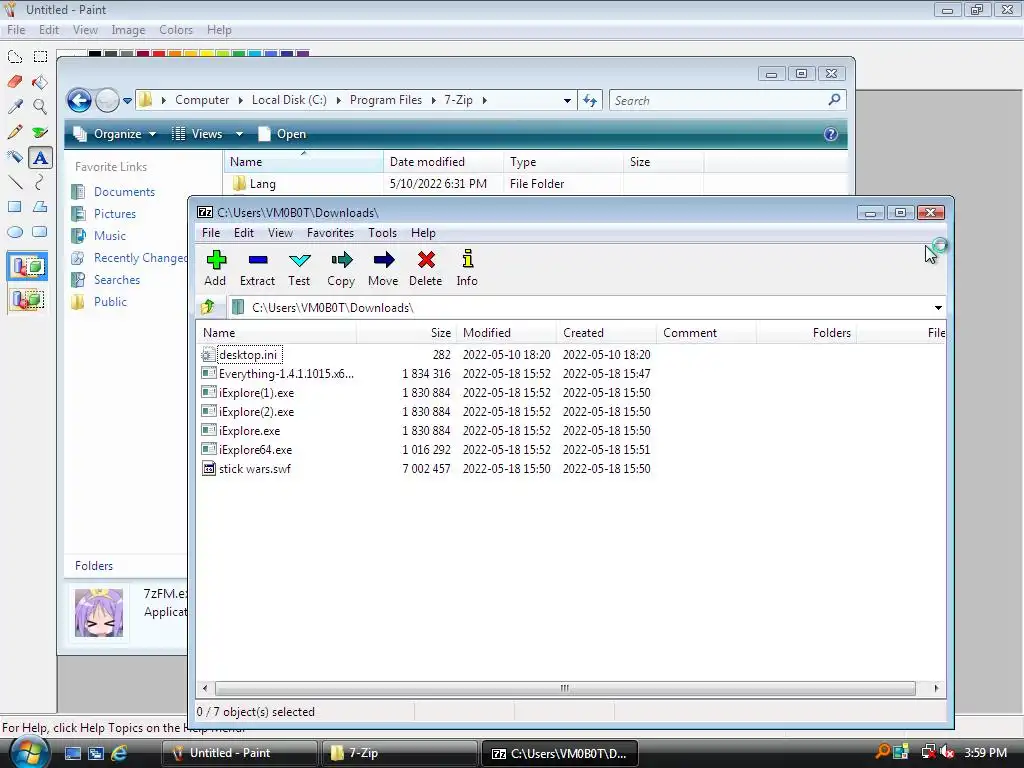Select Paint's Free-Form Select tool

[x=14, y=57]
